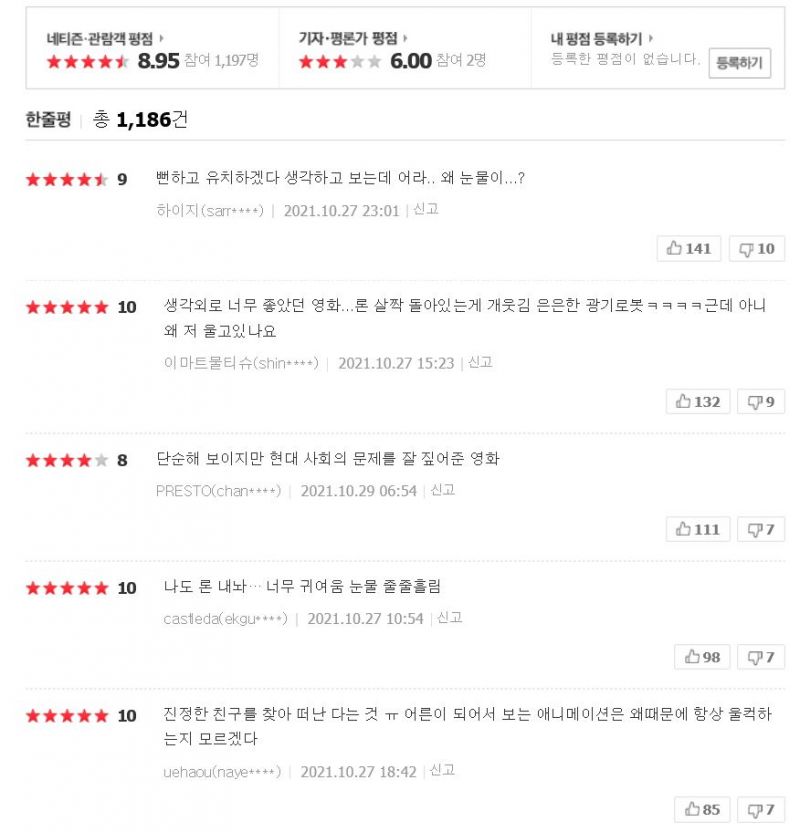This screenshot has width=800, height=832.
Task: Open reviewer PRESTO's profile name
Action: point(218,490)
